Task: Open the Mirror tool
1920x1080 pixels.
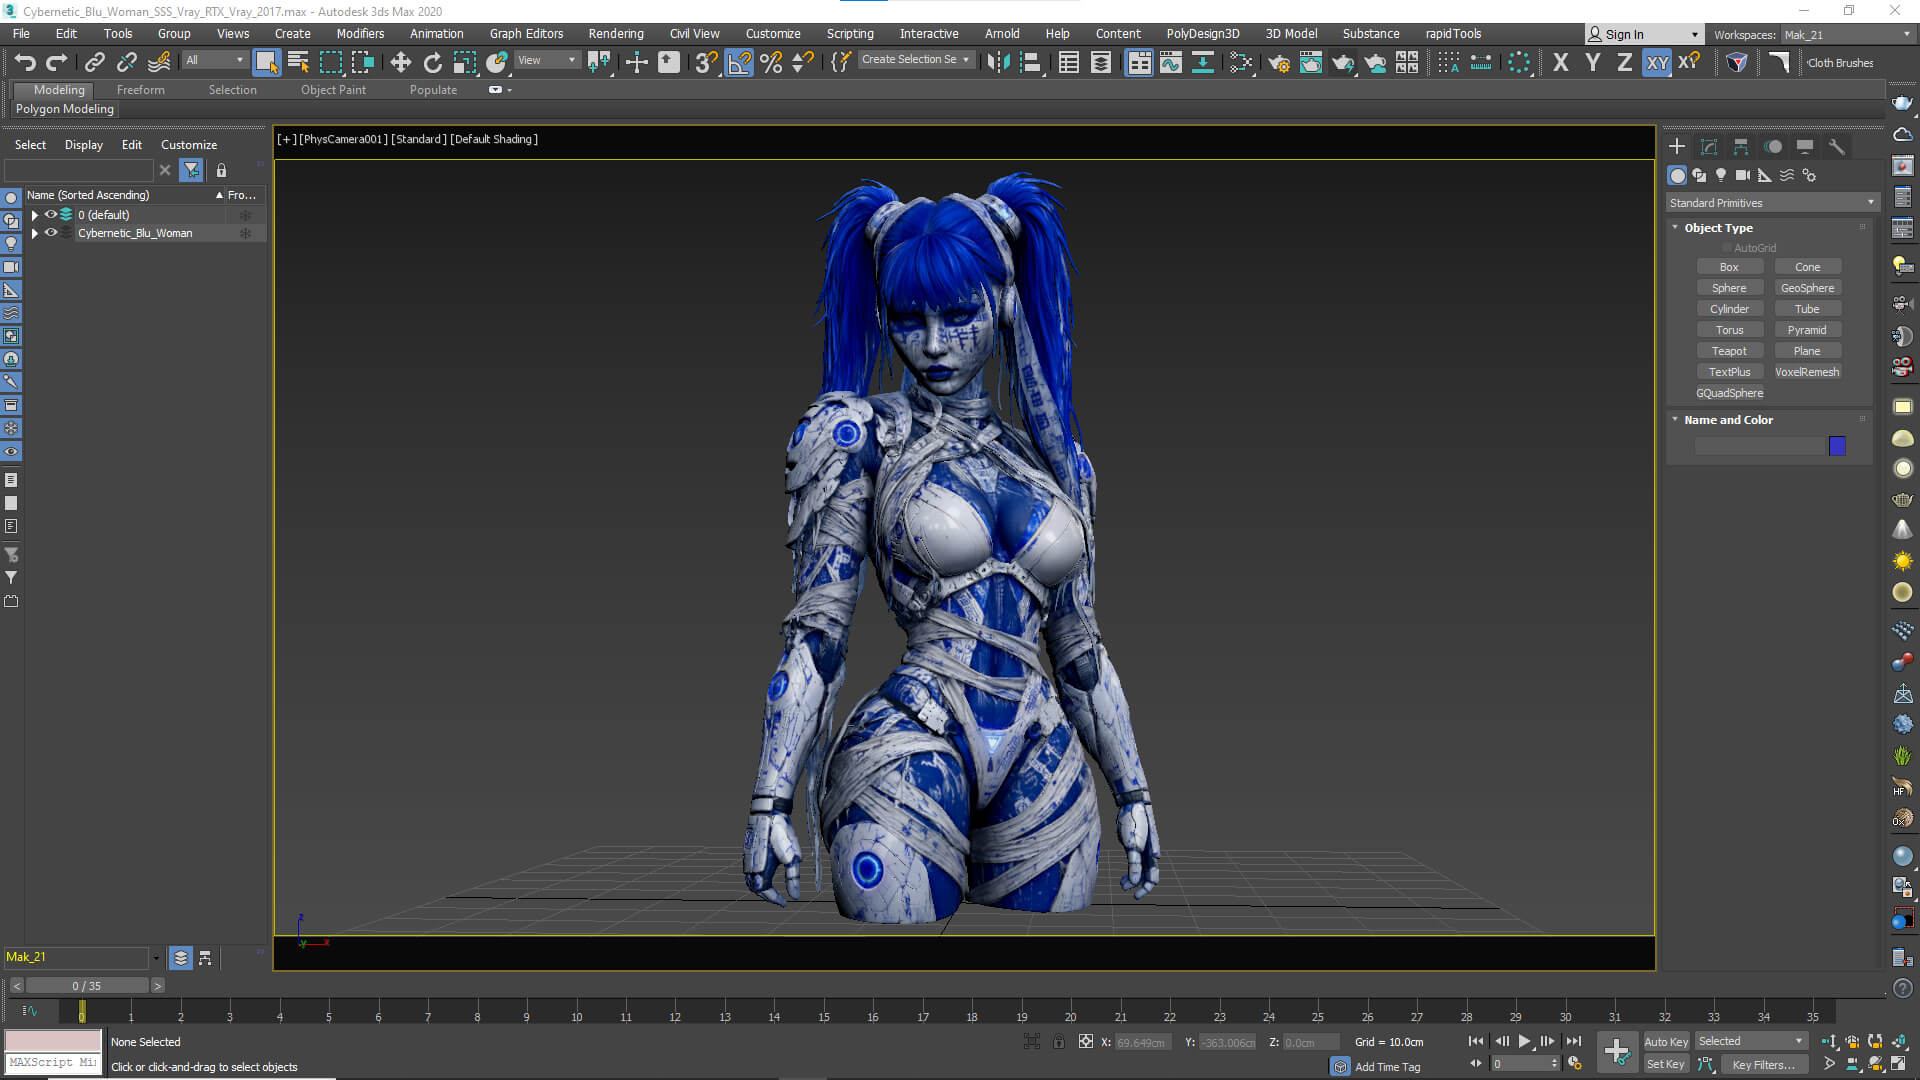Action: [x=998, y=62]
